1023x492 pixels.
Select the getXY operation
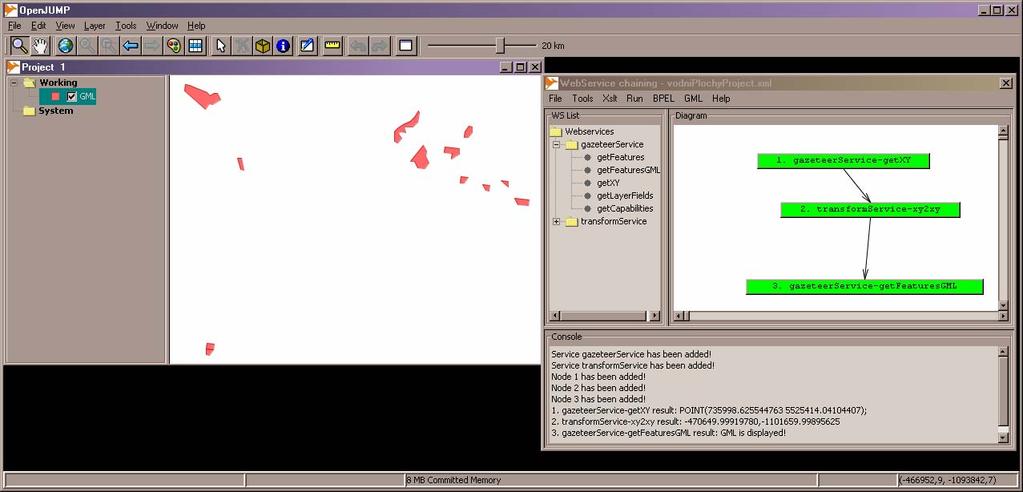(x=608, y=183)
